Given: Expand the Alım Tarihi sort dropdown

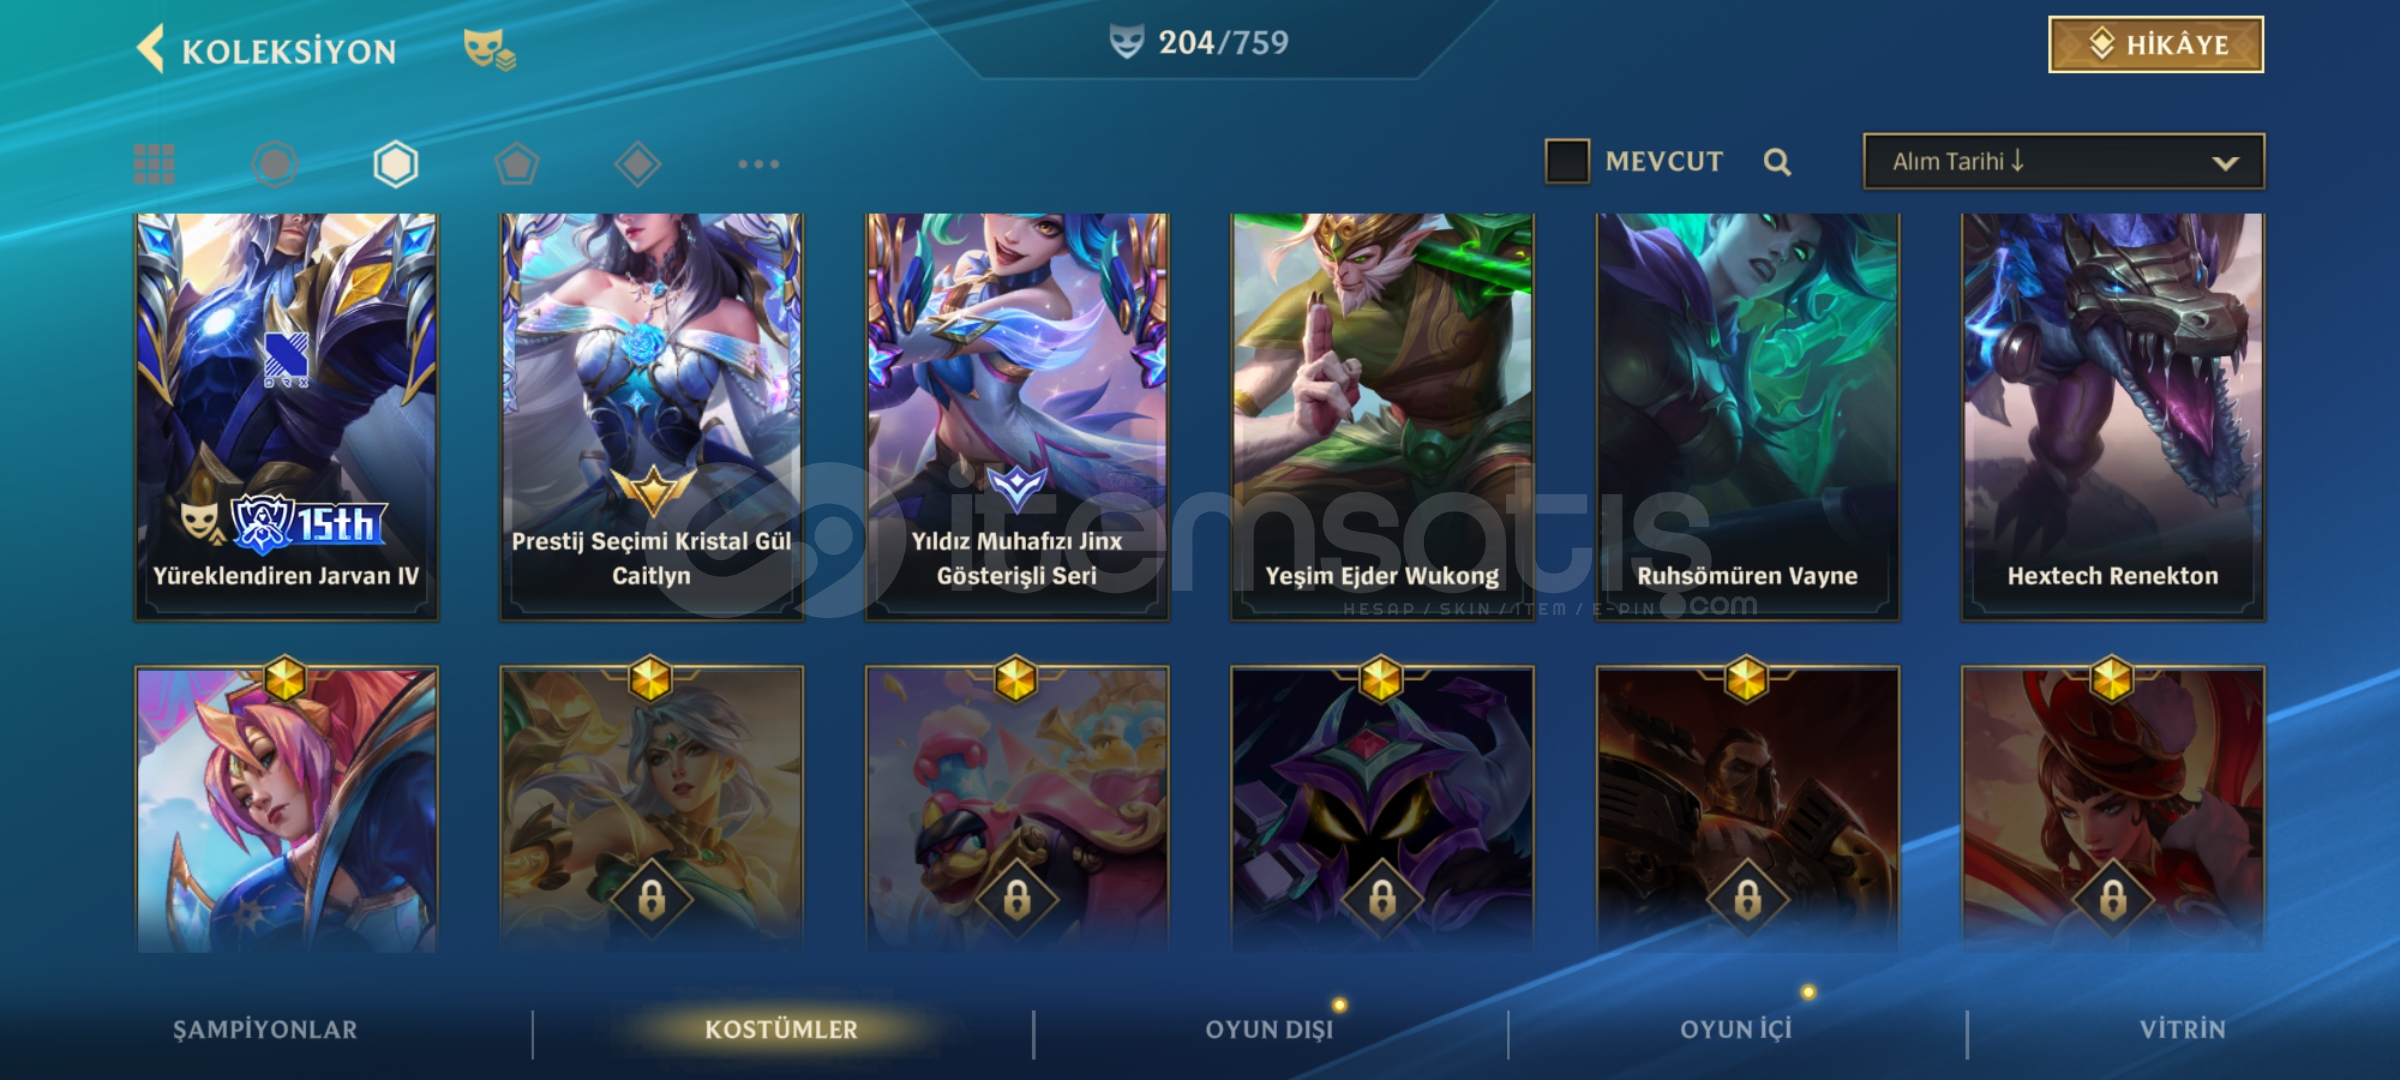Looking at the screenshot, I should point(2064,161).
